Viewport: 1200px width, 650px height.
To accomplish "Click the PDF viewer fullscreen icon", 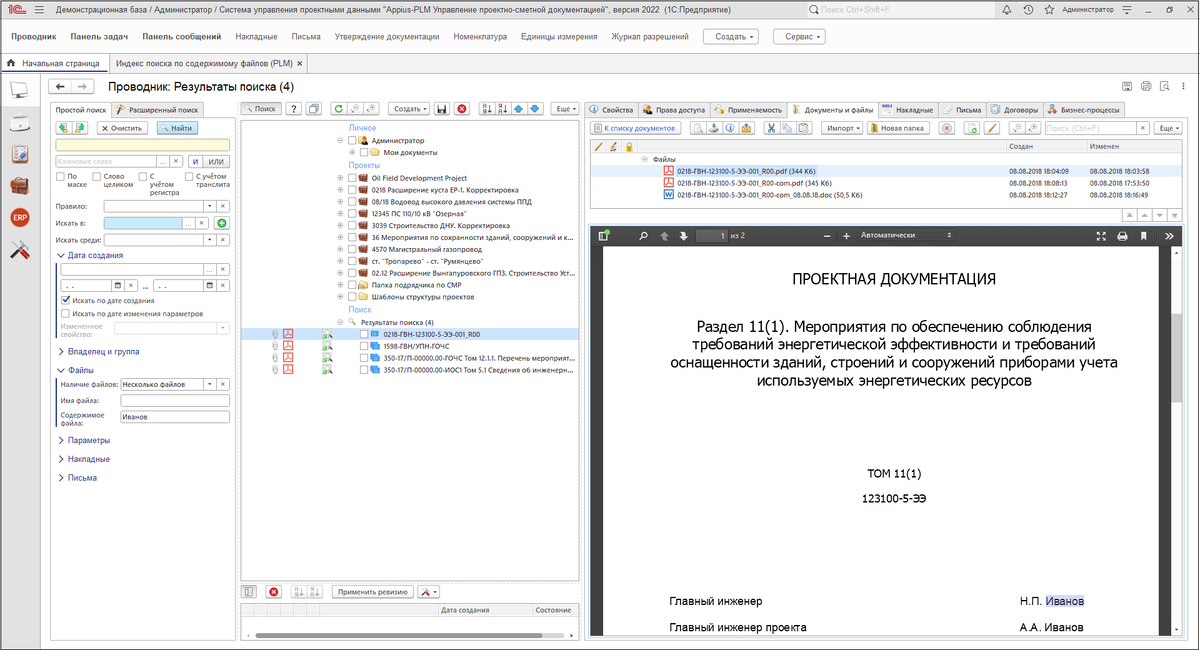I will pos(1101,236).
